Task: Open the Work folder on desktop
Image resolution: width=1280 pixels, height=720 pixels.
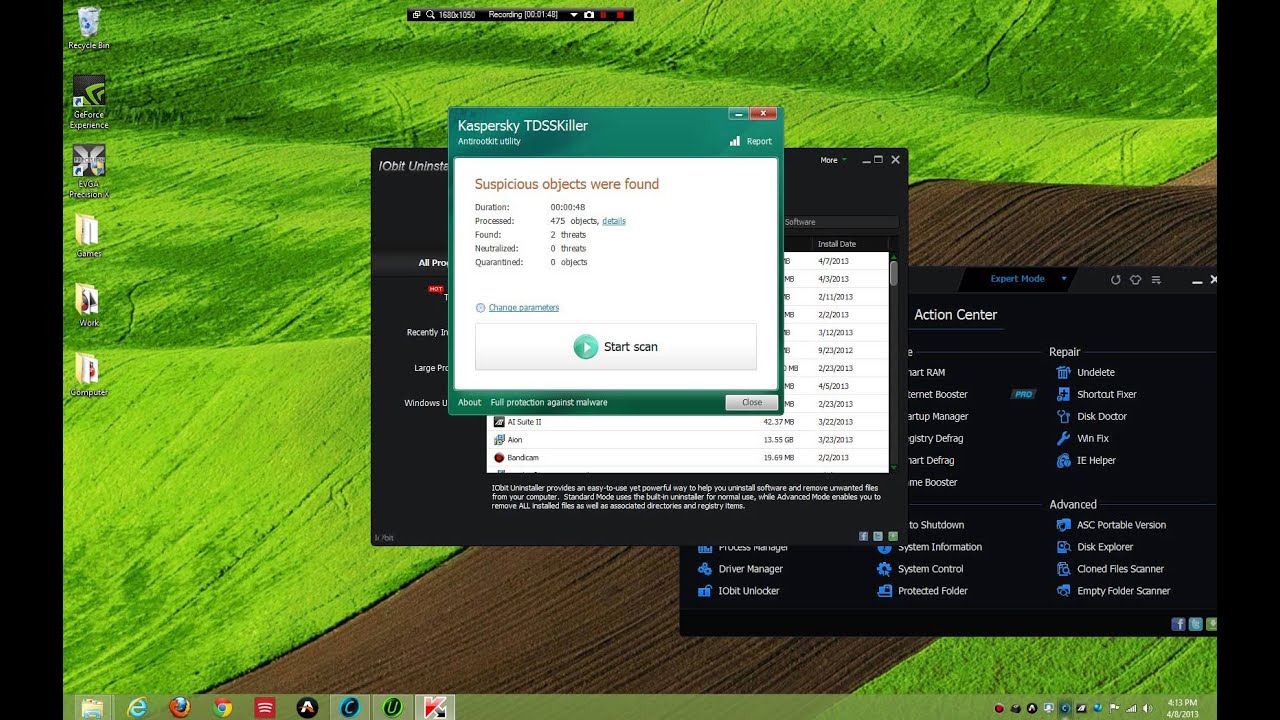Action: click(89, 306)
